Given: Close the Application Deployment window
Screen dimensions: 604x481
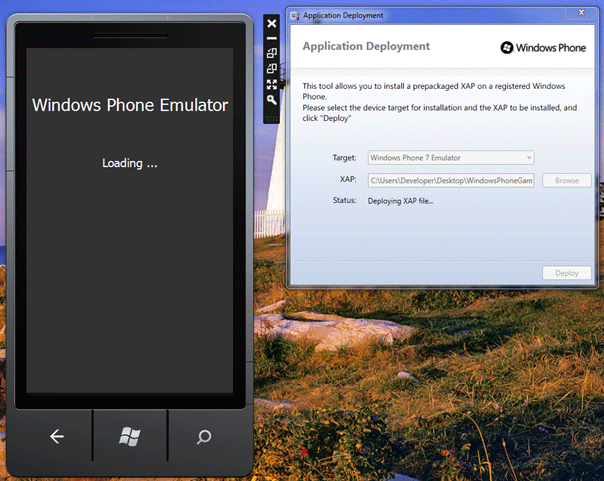Looking at the screenshot, I should (581, 13).
